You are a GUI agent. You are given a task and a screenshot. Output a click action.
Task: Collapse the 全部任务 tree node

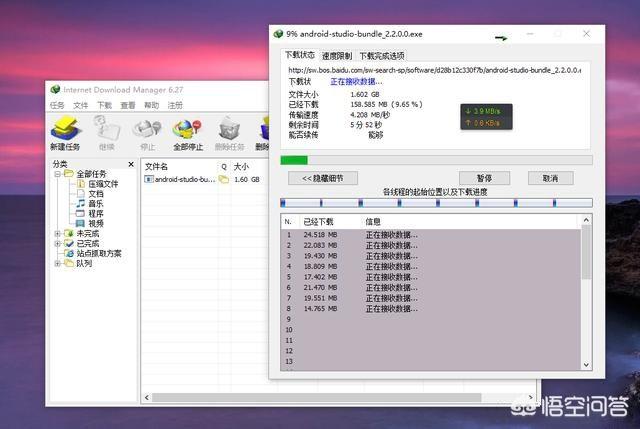(57, 174)
